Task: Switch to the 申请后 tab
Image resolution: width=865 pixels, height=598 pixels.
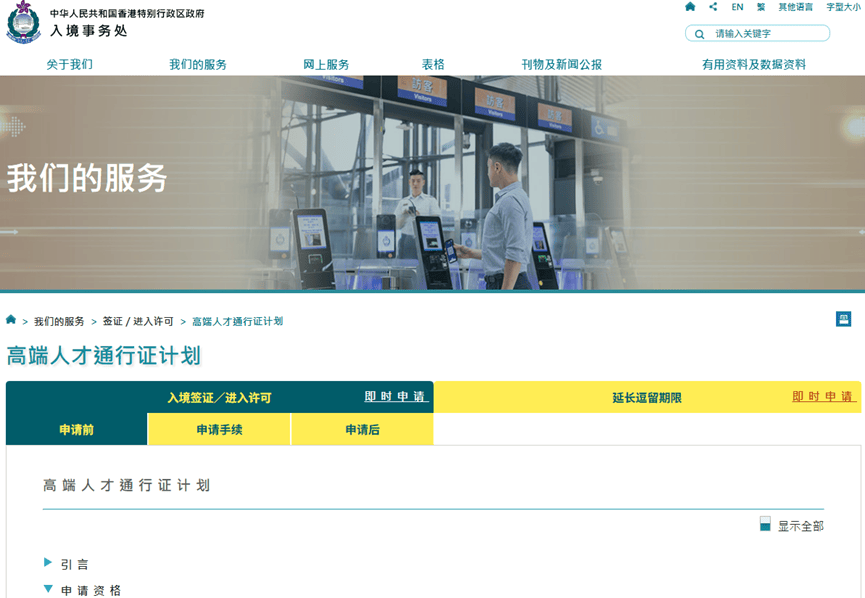Action: [362, 430]
